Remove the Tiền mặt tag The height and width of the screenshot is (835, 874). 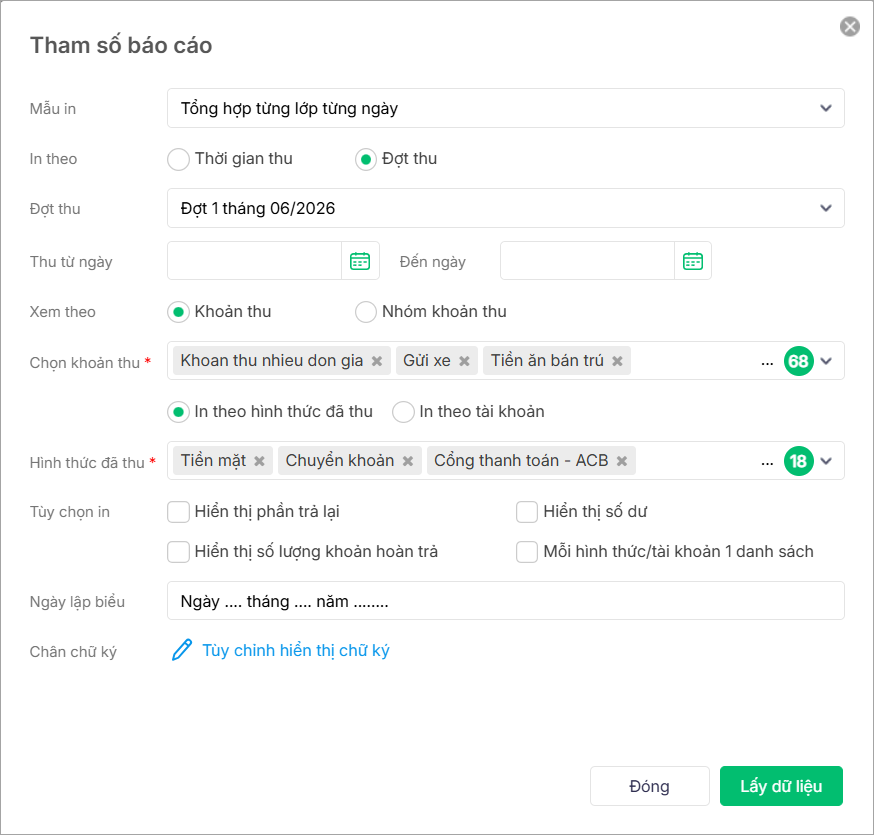259,461
